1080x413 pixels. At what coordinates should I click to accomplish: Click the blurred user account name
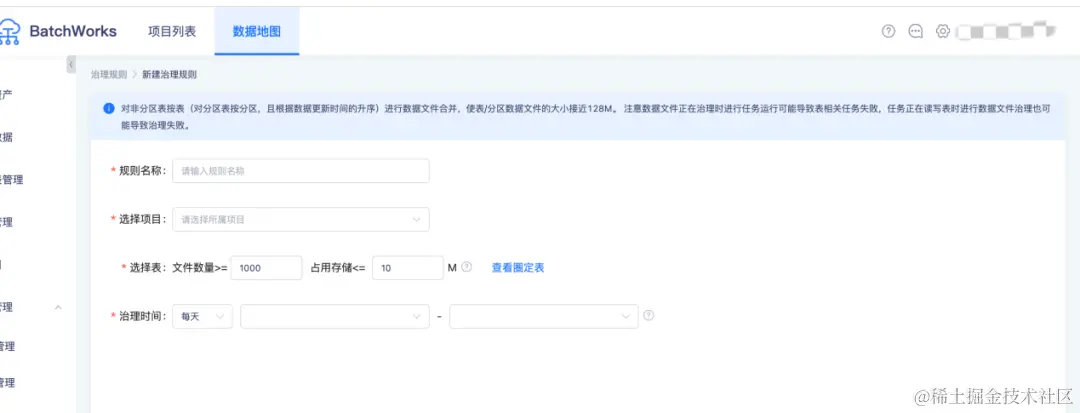click(x=1006, y=31)
